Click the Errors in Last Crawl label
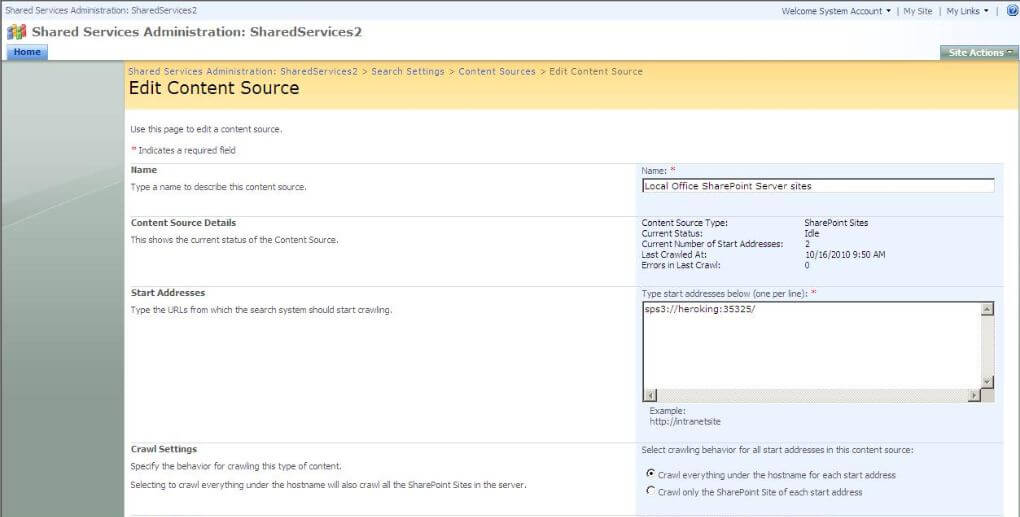This screenshot has height=517, width=1020. 681,265
